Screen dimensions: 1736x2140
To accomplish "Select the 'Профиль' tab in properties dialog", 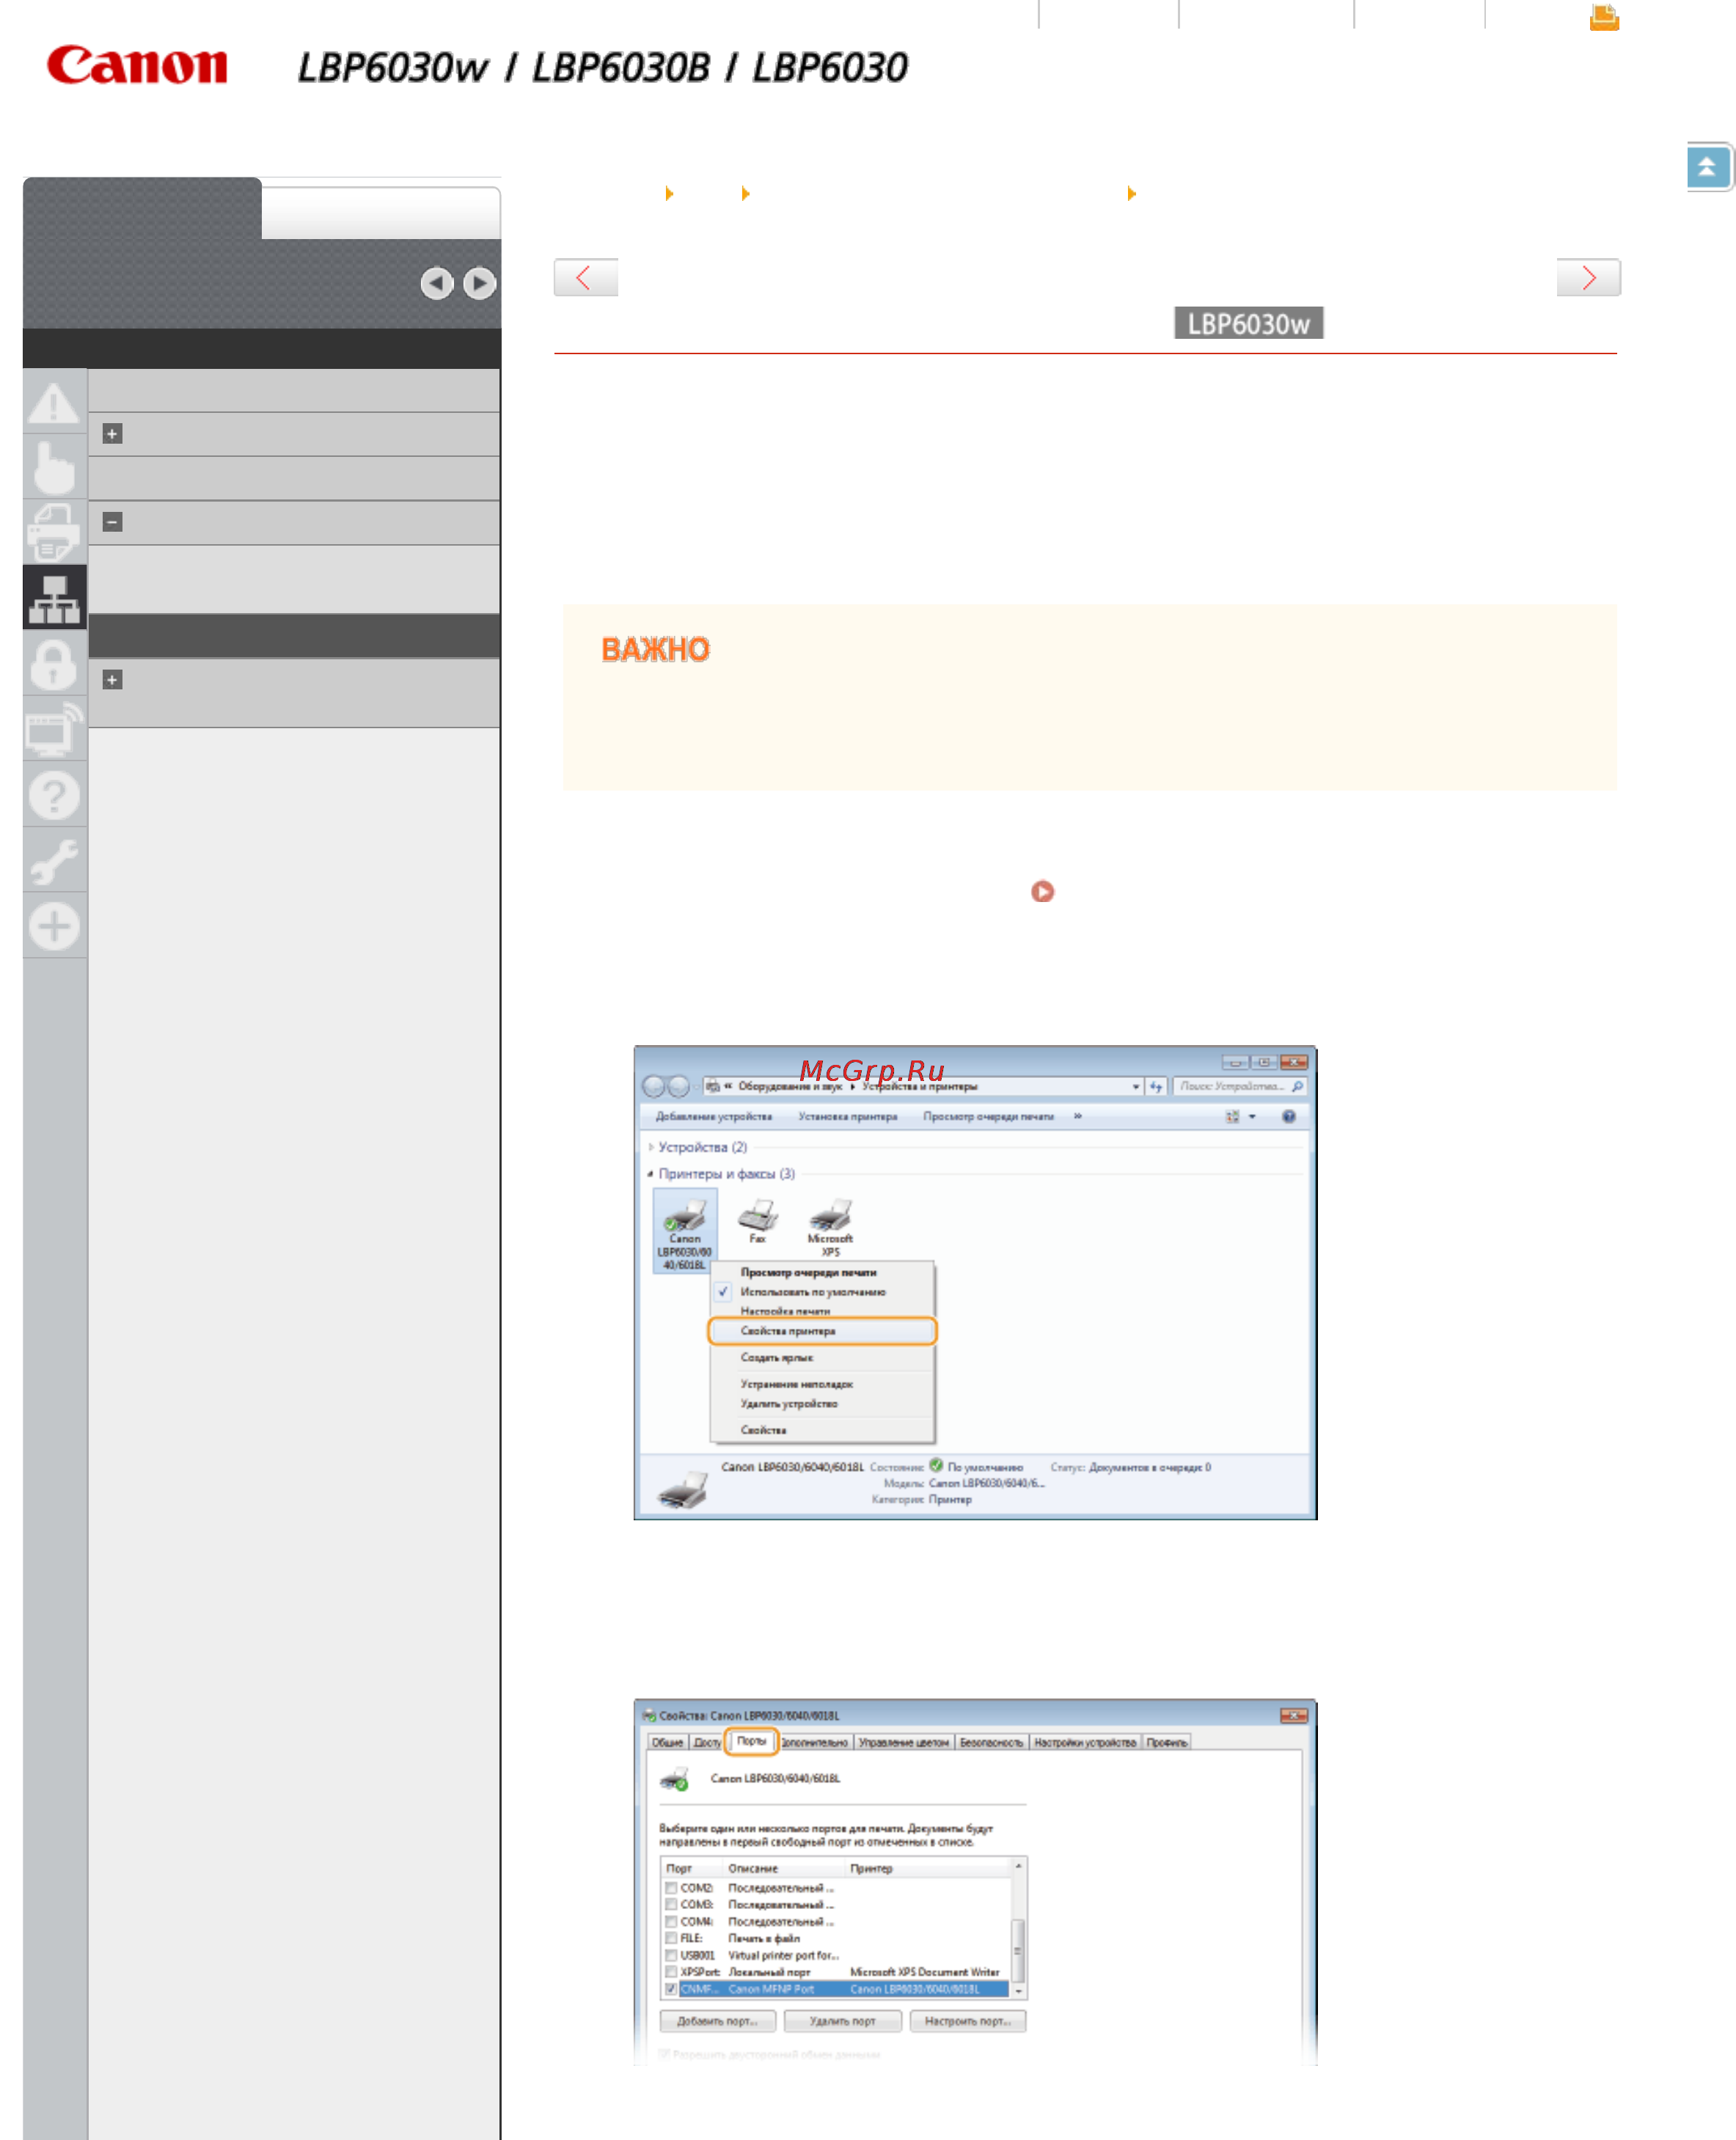I will coord(1167,1743).
